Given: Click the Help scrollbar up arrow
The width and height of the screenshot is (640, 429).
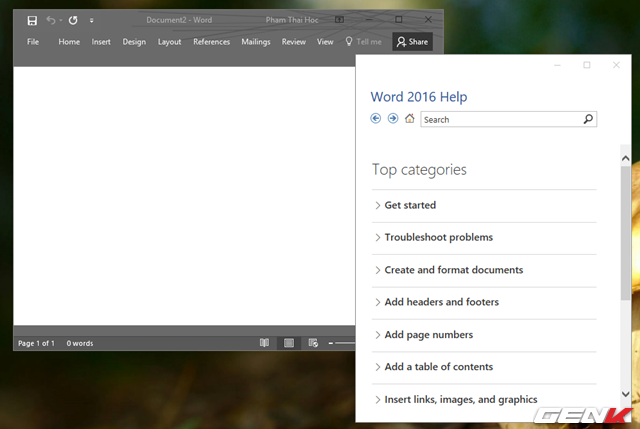Looking at the screenshot, I should (x=625, y=158).
